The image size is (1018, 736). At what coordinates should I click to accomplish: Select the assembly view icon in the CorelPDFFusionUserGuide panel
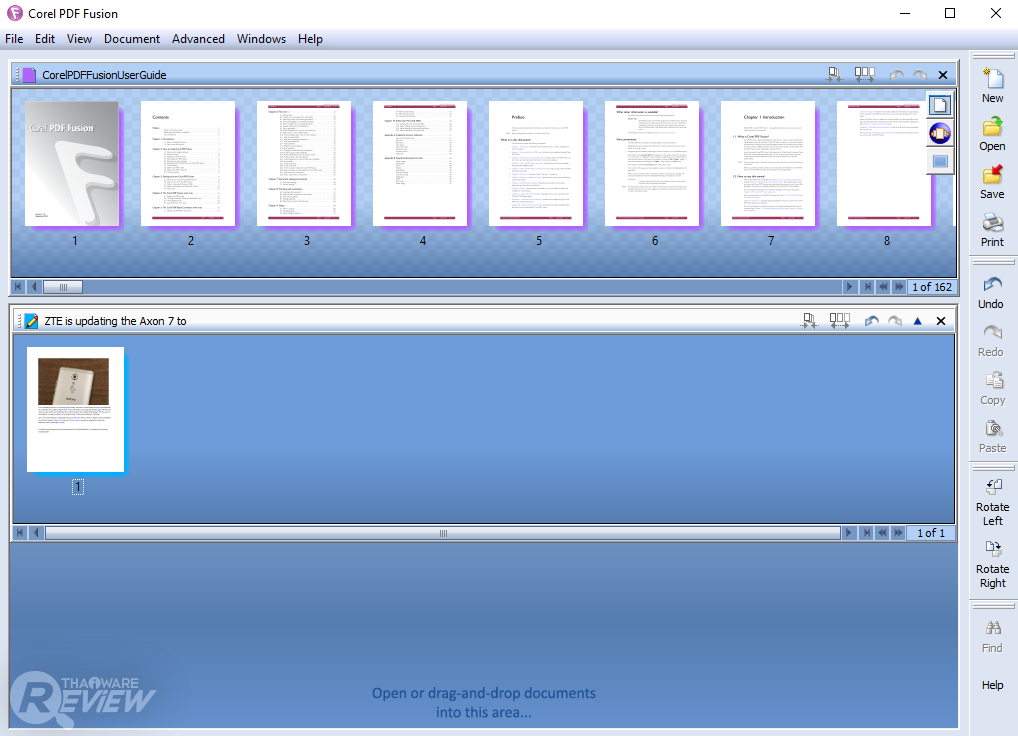pyautogui.click(x=939, y=162)
